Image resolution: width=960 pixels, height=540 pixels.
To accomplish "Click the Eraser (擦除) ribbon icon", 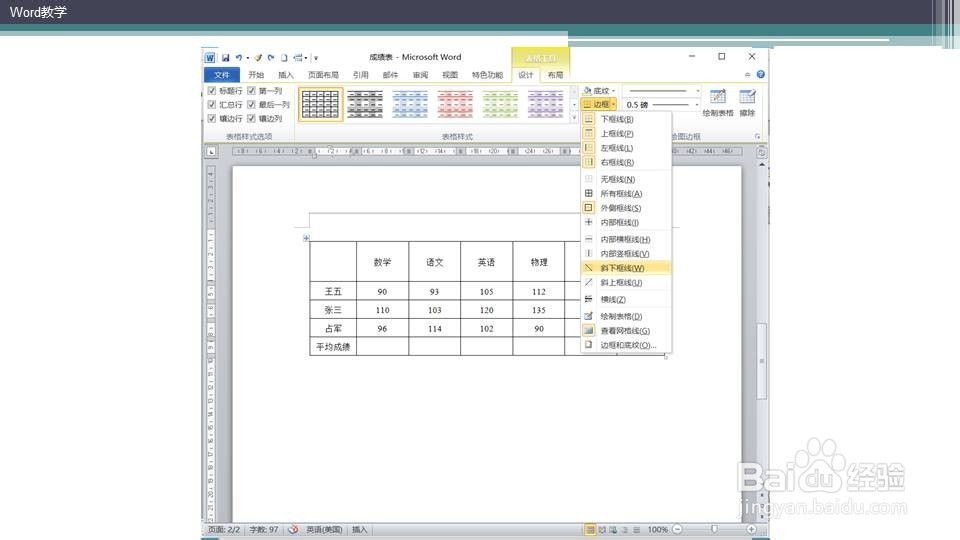I will coord(747,102).
